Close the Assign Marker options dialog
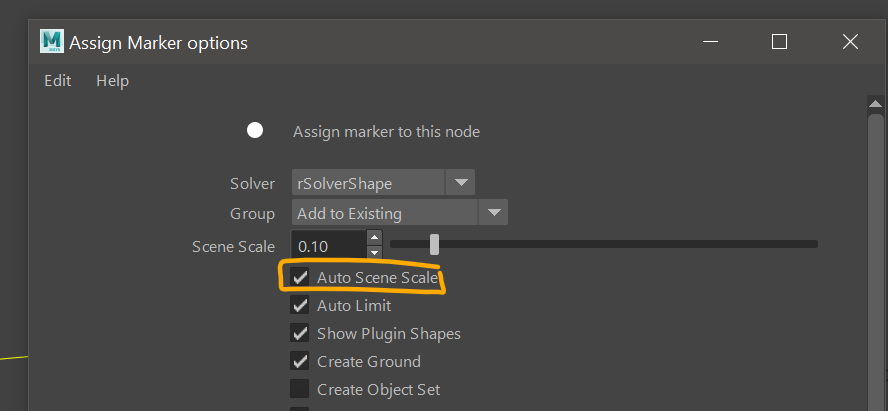 pyautogui.click(x=850, y=42)
